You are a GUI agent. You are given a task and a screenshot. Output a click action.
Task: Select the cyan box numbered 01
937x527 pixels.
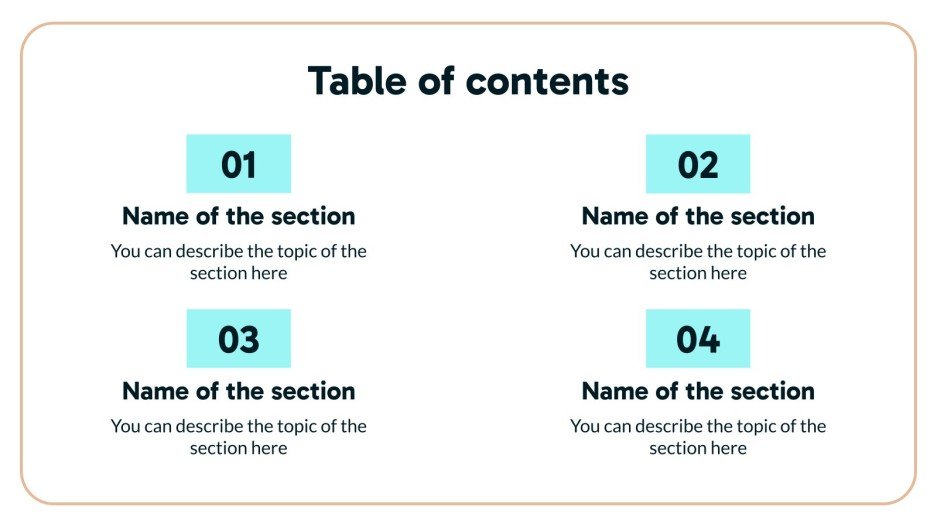(238, 164)
